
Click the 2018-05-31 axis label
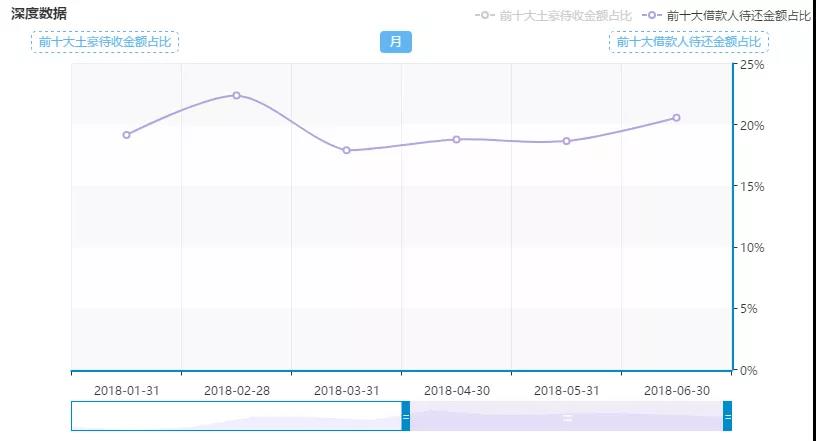point(567,390)
